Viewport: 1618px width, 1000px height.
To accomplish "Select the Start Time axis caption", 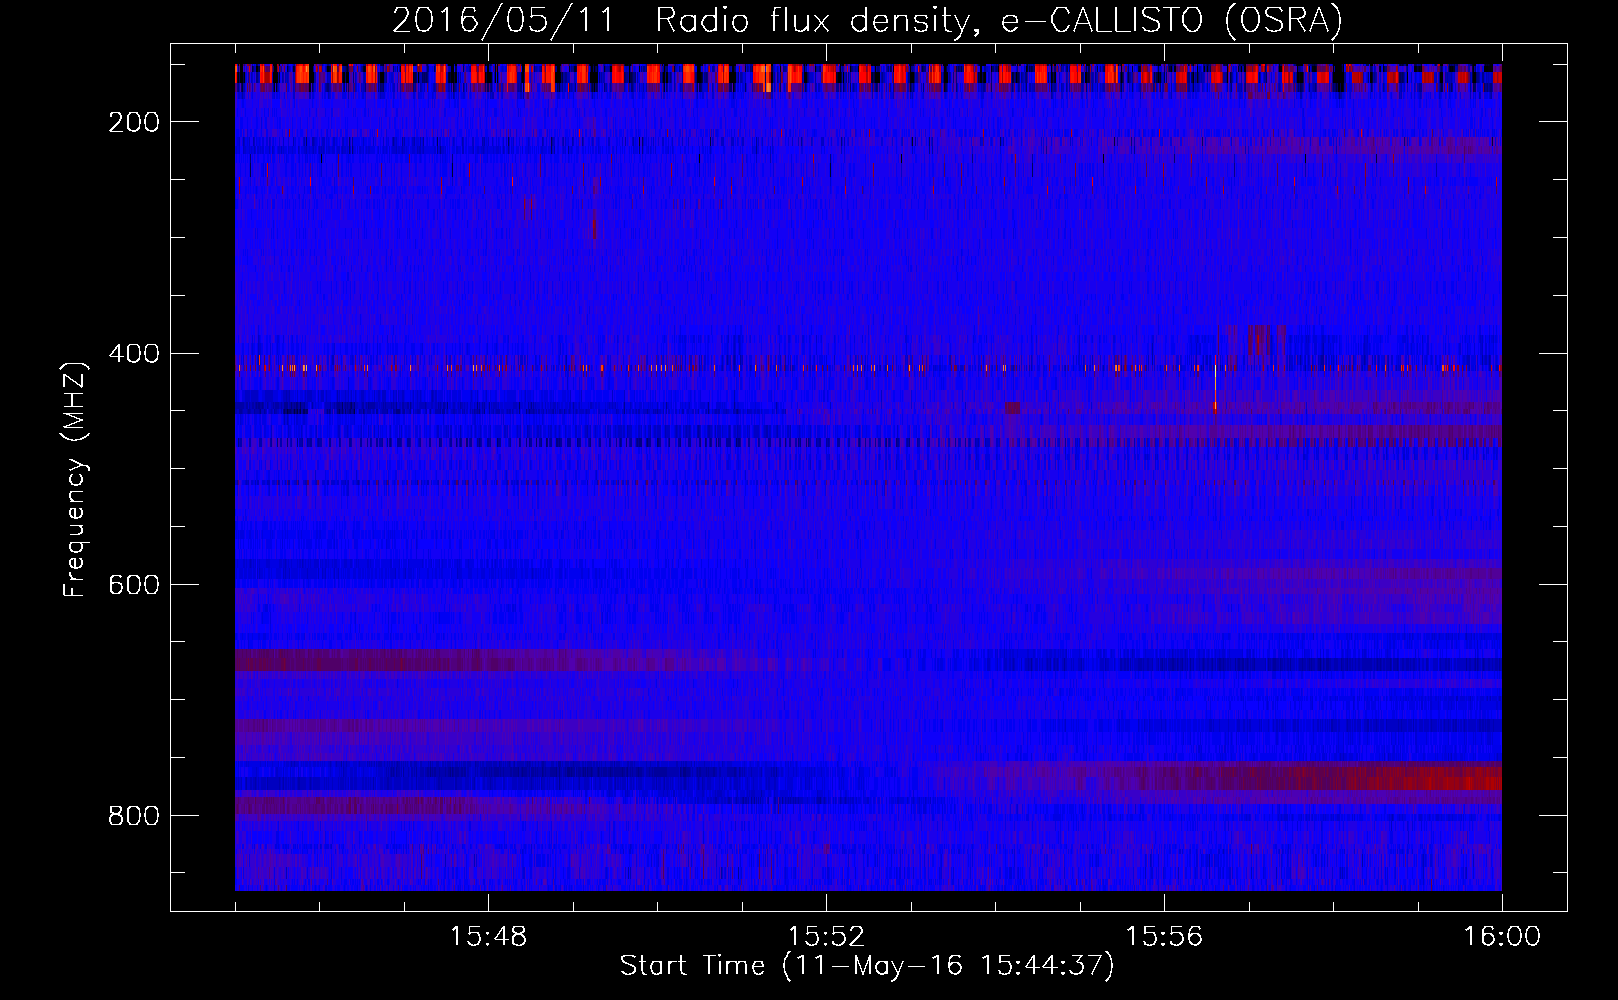I will tap(867, 966).
